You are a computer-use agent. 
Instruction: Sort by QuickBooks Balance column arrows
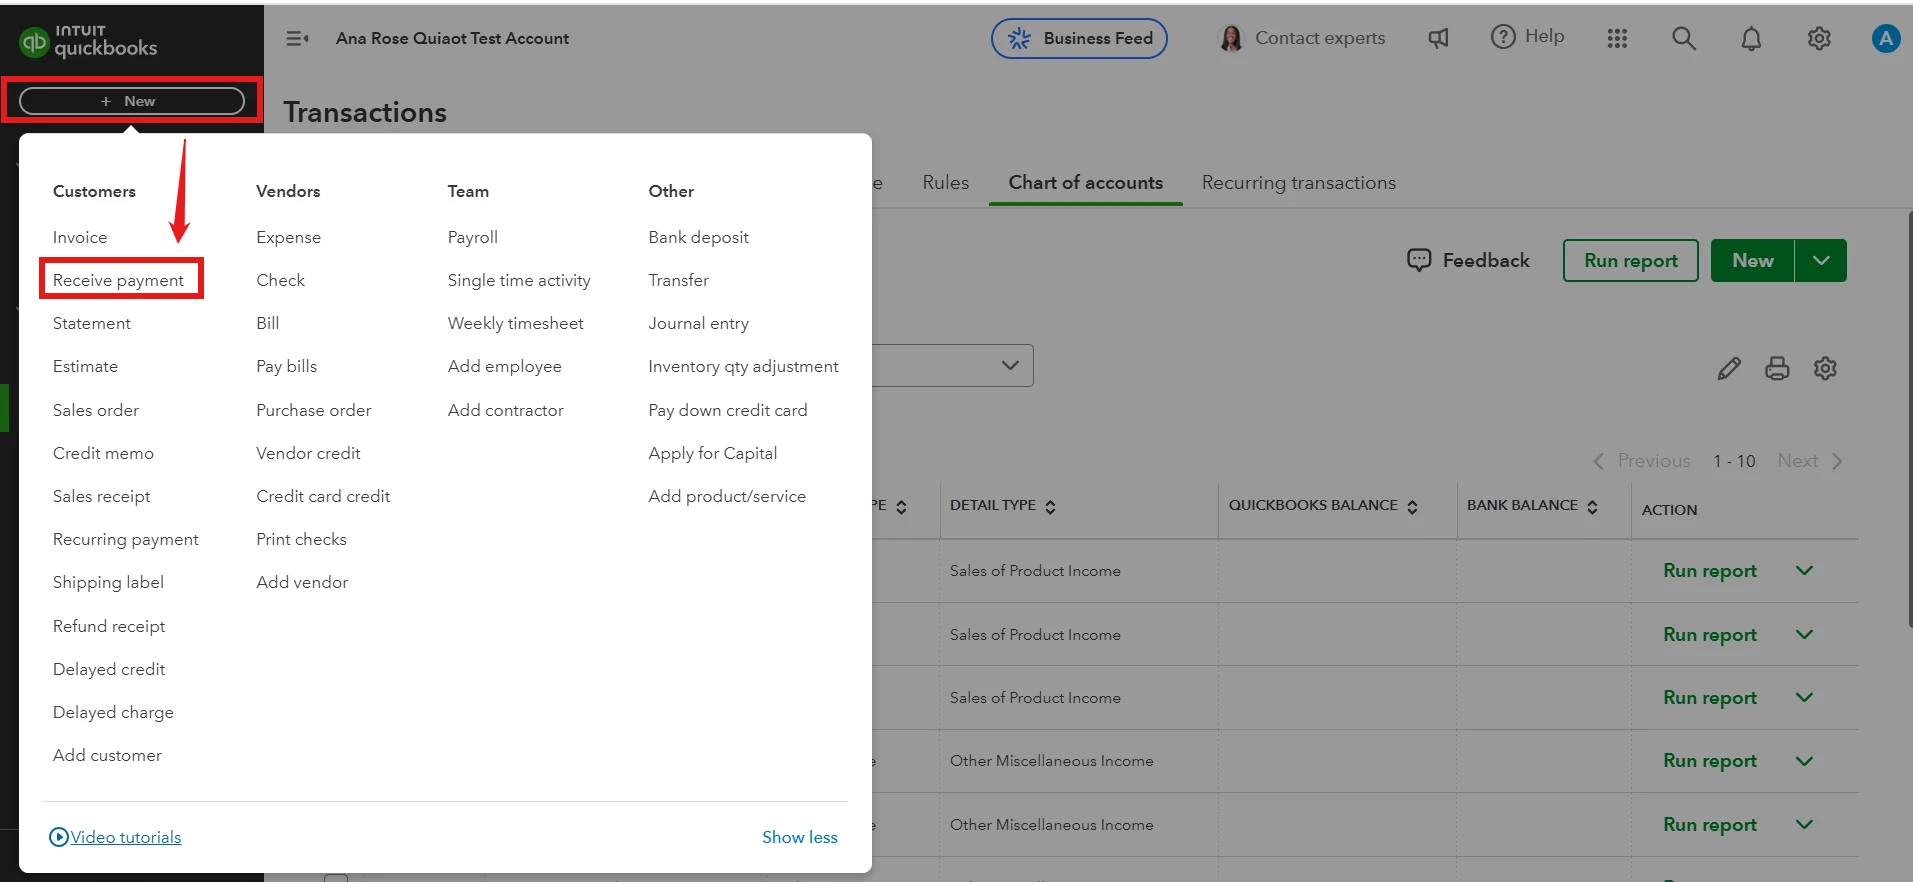pyautogui.click(x=1412, y=507)
